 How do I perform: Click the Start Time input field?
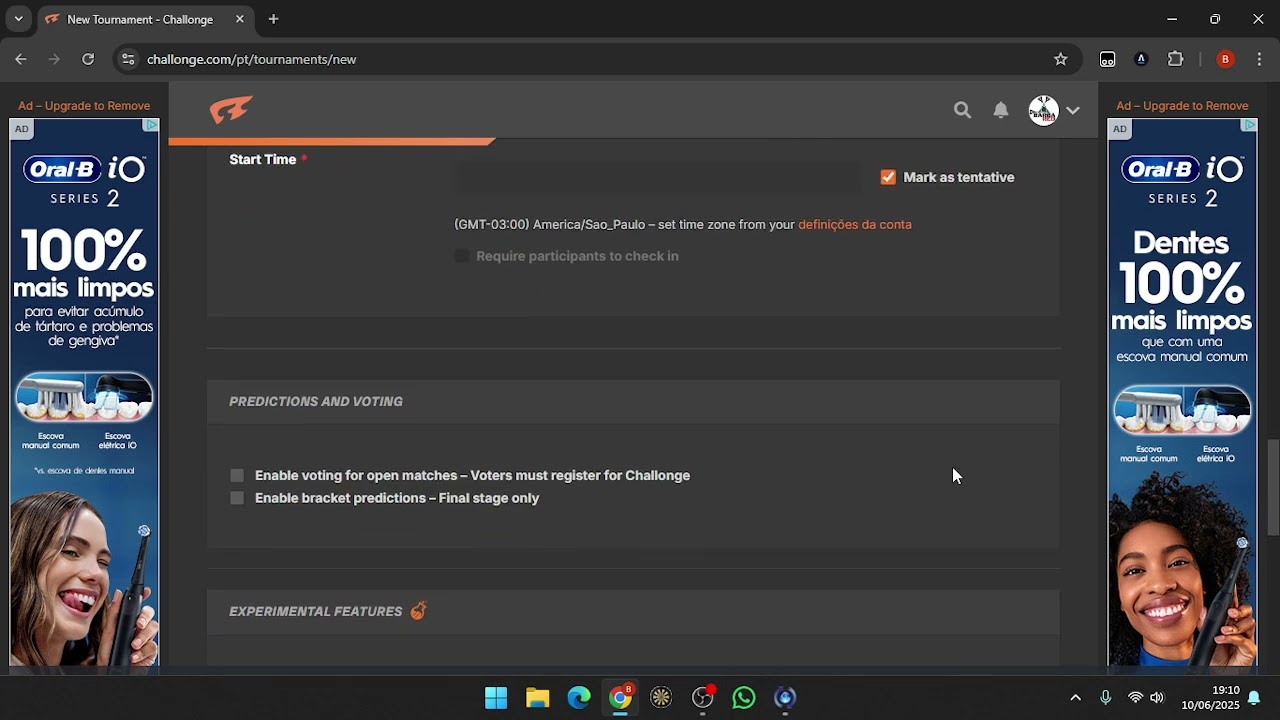tap(657, 178)
